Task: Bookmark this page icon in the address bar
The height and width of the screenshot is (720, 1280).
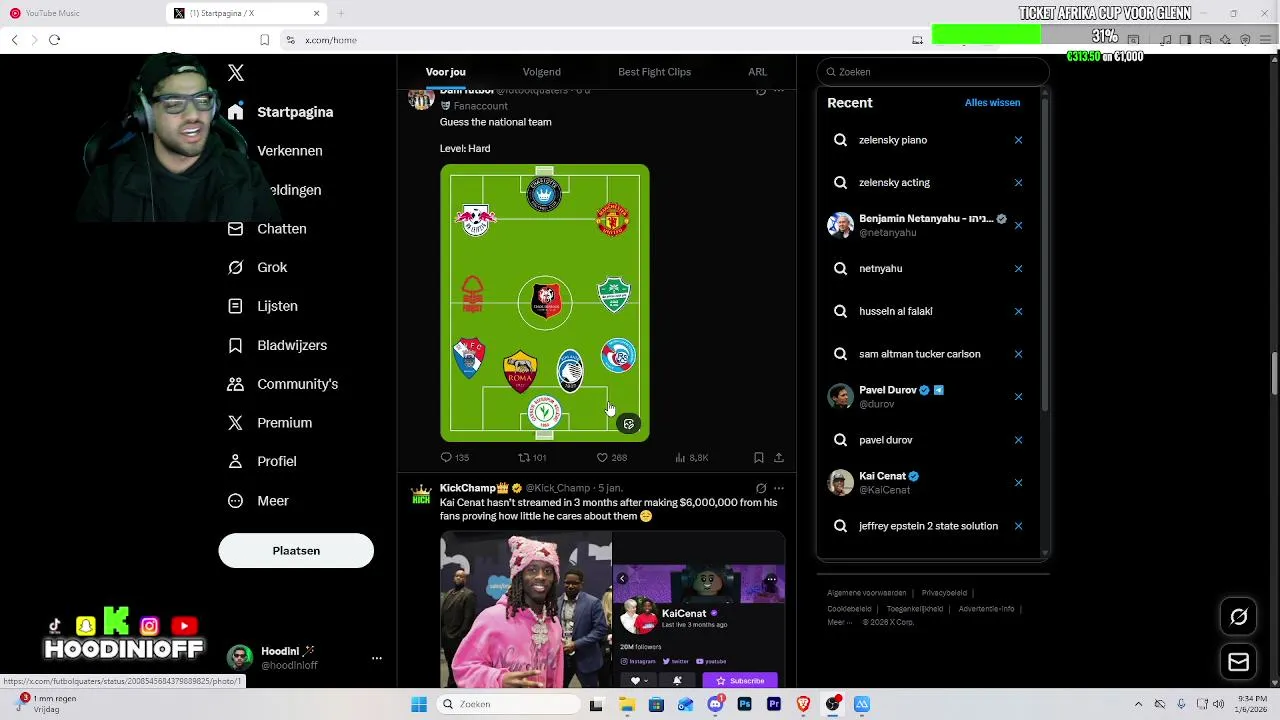Action: coord(264,40)
